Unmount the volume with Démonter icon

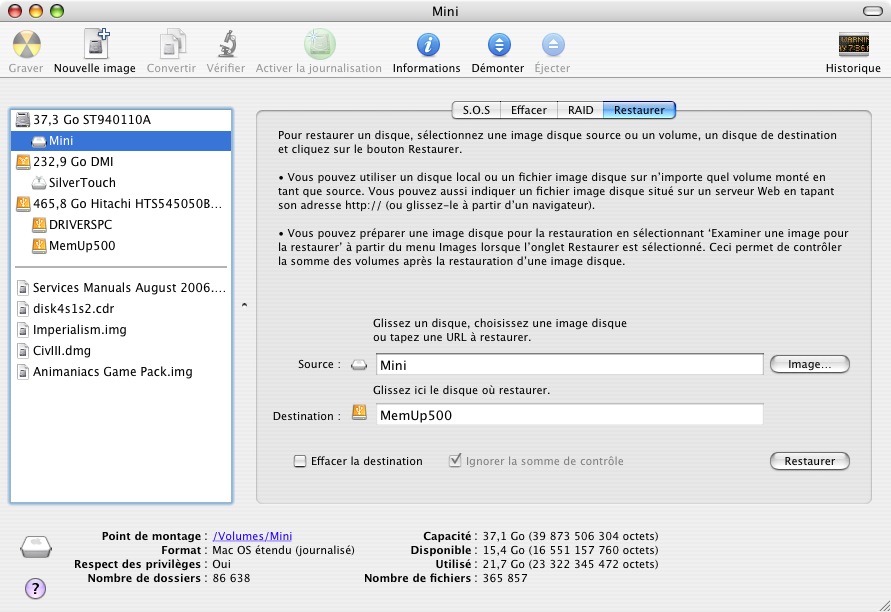499,45
